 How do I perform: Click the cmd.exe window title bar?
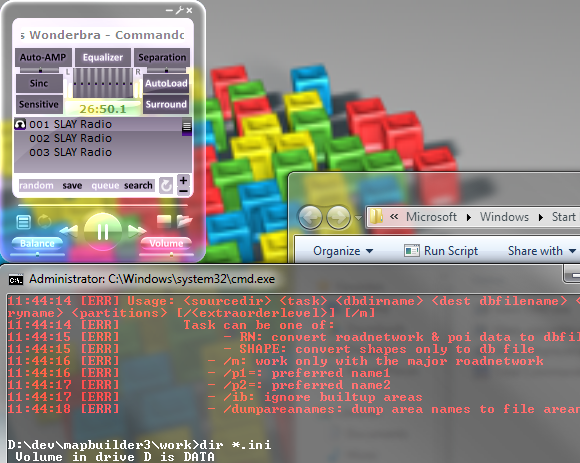pyautogui.click(x=152, y=279)
